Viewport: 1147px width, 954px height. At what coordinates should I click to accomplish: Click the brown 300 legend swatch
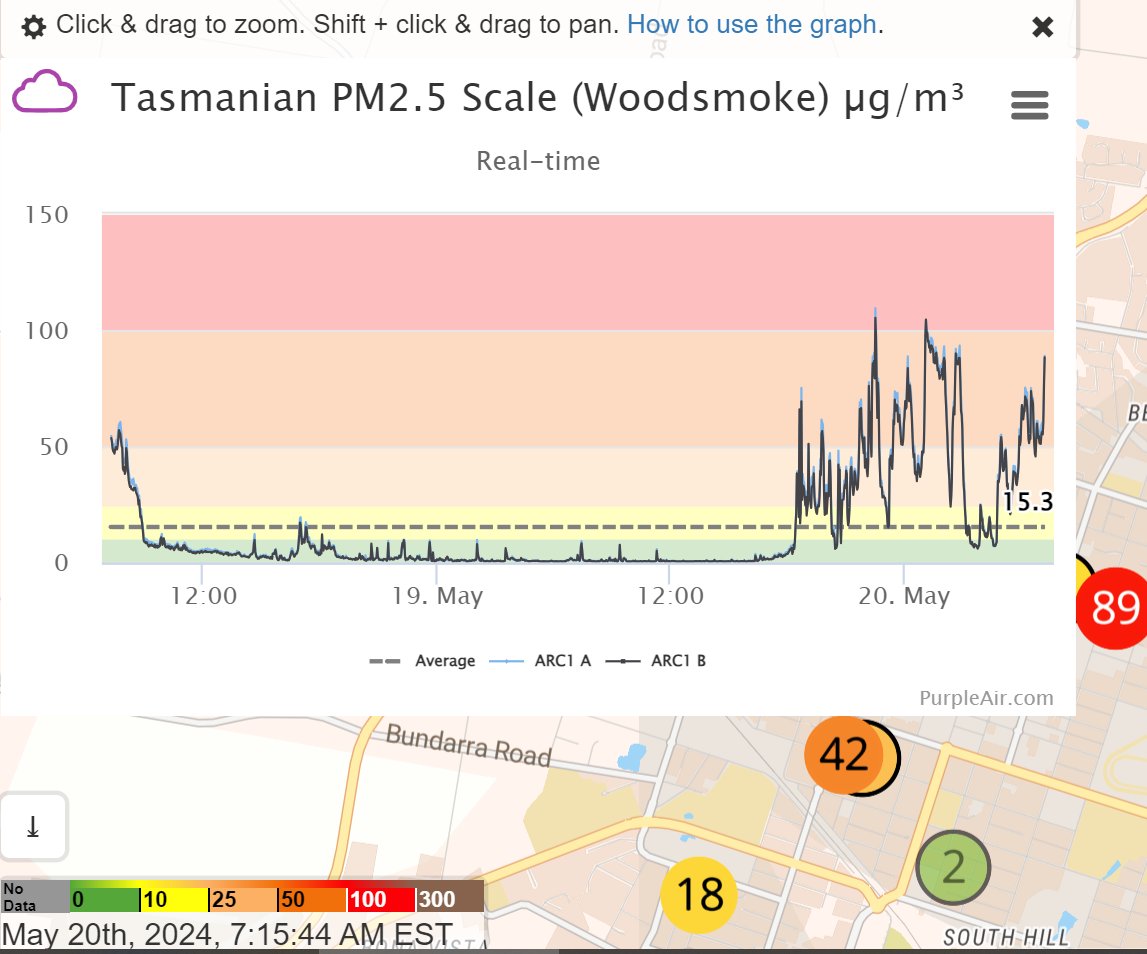point(450,898)
